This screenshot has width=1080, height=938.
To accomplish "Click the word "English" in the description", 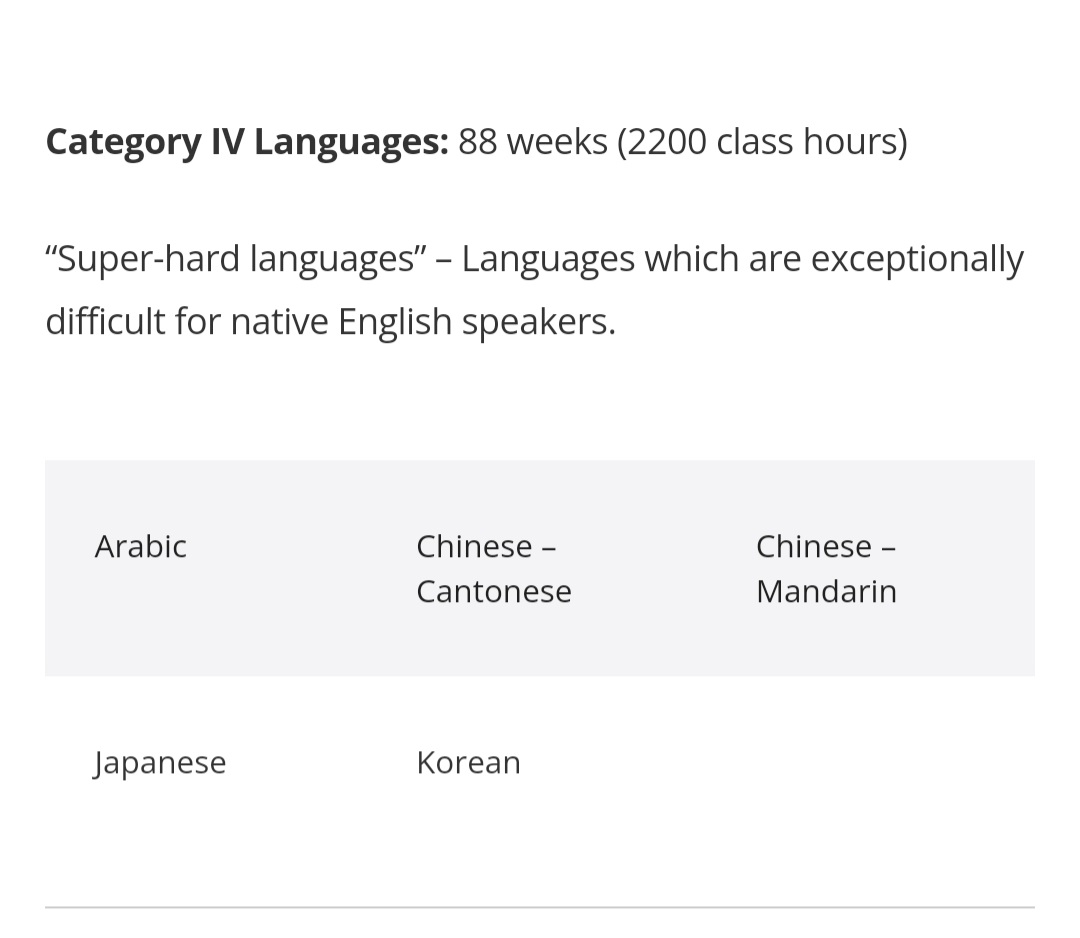I will point(394,322).
